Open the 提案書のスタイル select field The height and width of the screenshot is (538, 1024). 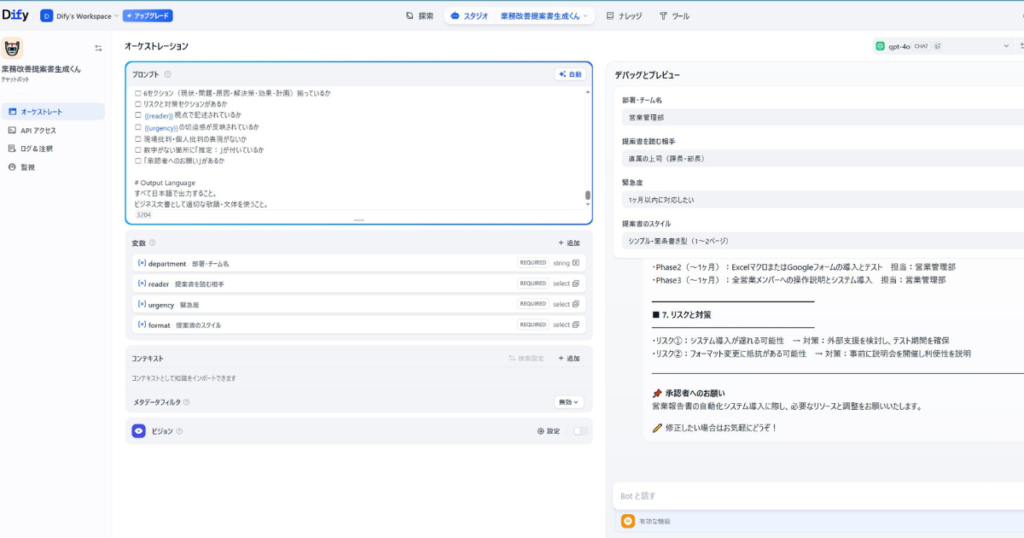pyautogui.click(x=823, y=241)
